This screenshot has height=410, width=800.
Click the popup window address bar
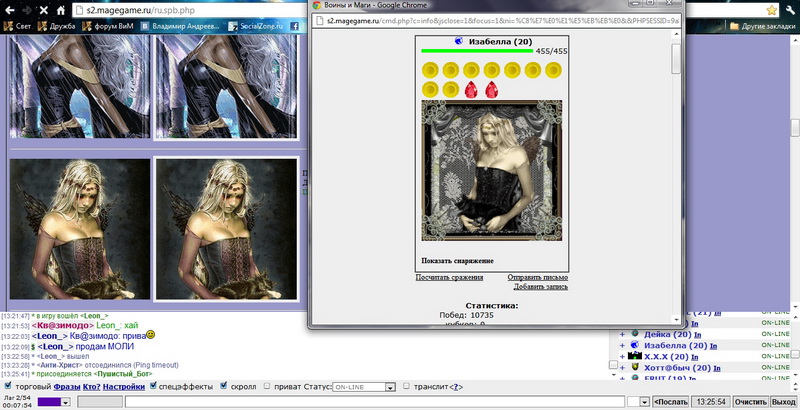pyautogui.click(x=497, y=21)
